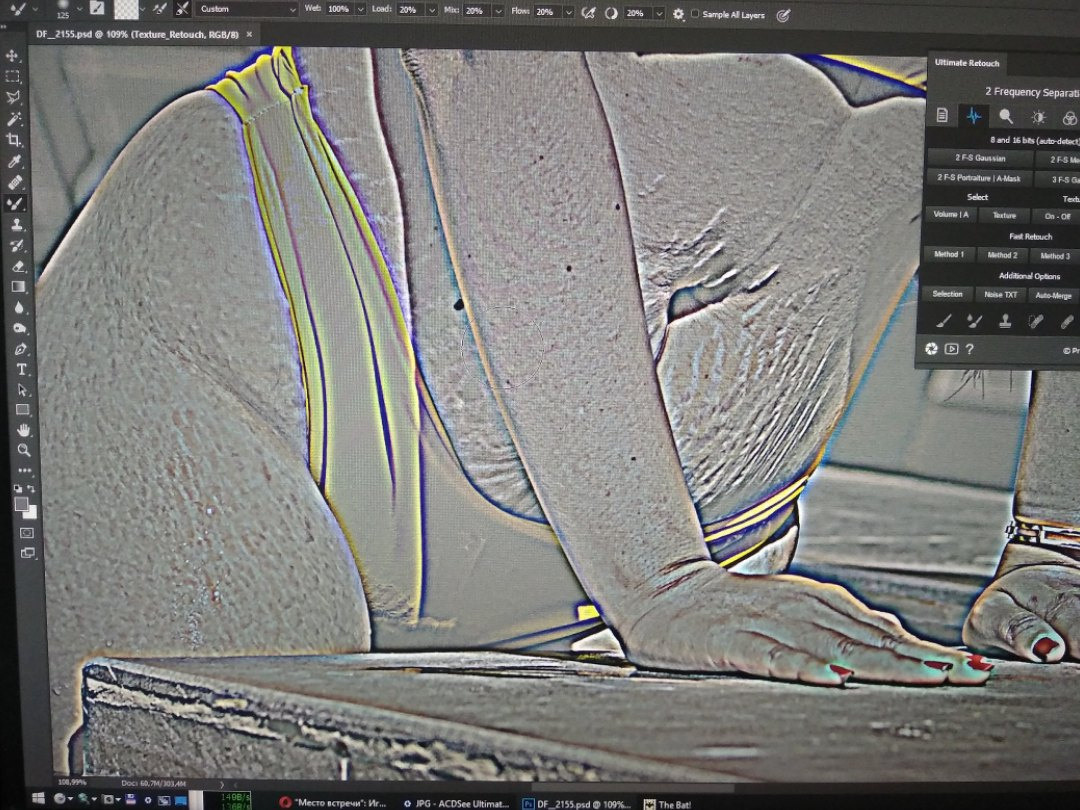Open the Custom brush preset dropdown
This screenshot has width=1080, height=810.
click(248, 9)
